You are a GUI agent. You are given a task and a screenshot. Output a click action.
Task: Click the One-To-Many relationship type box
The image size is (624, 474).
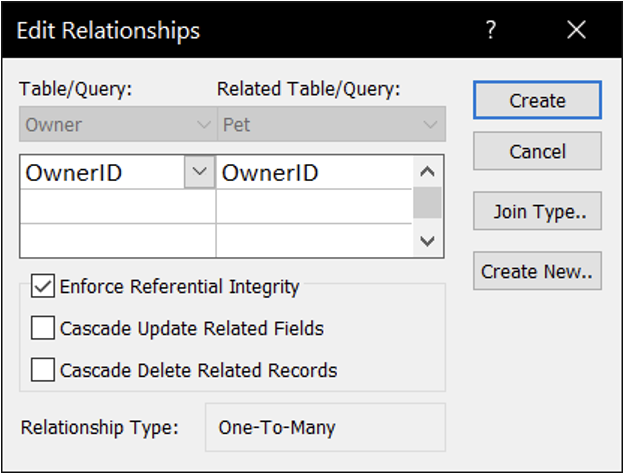tap(325, 428)
